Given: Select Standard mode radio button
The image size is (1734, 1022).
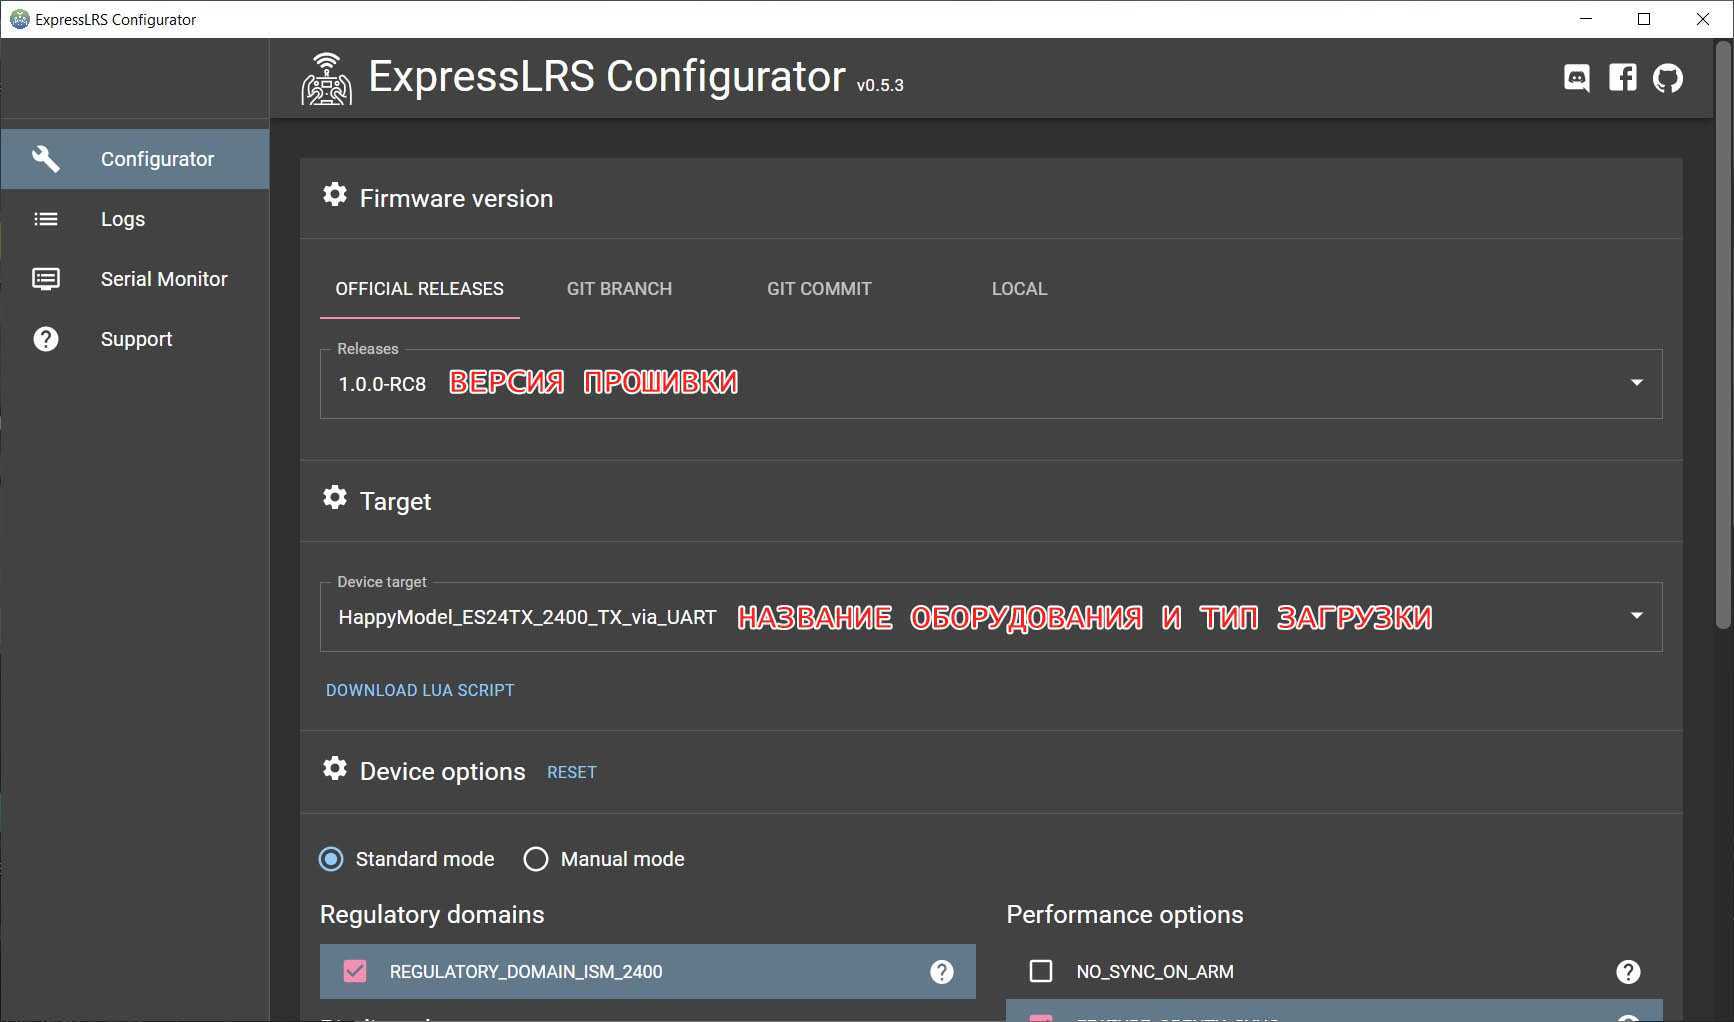Looking at the screenshot, I should 331,859.
